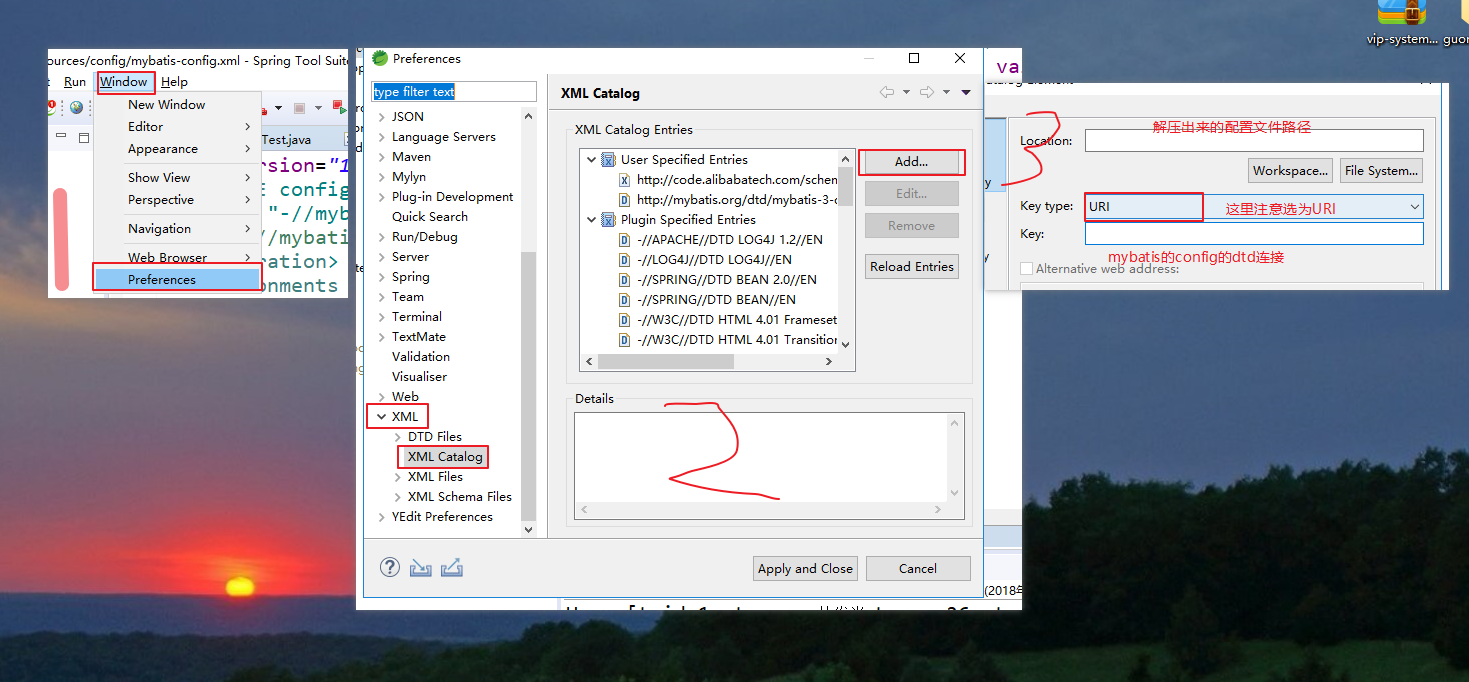Click the Location input field
This screenshot has height=682, width=1469.
[x=1254, y=141]
